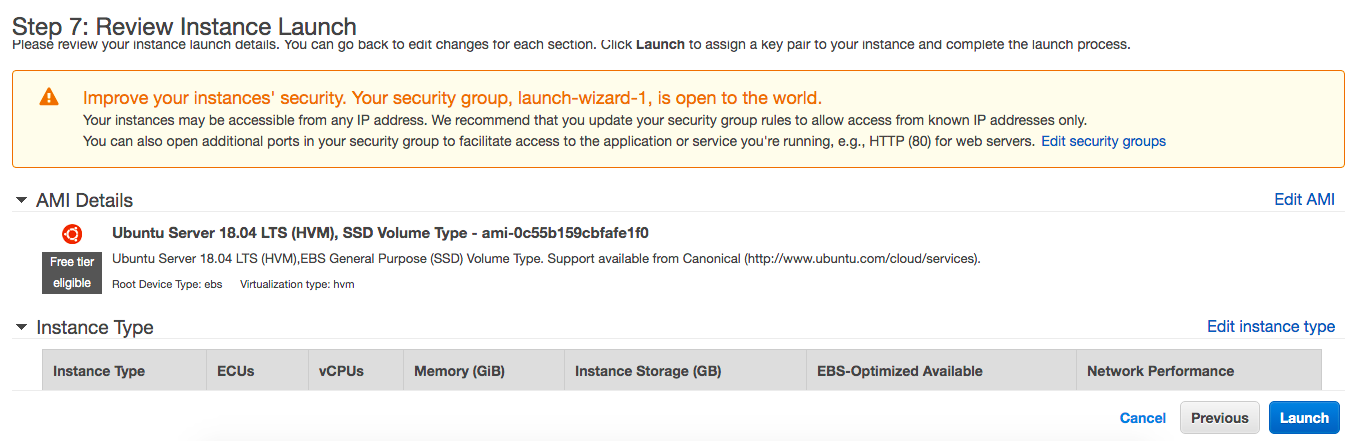This screenshot has width=1353, height=441.
Task: Click the Network Performance column header
Action: [1160, 371]
